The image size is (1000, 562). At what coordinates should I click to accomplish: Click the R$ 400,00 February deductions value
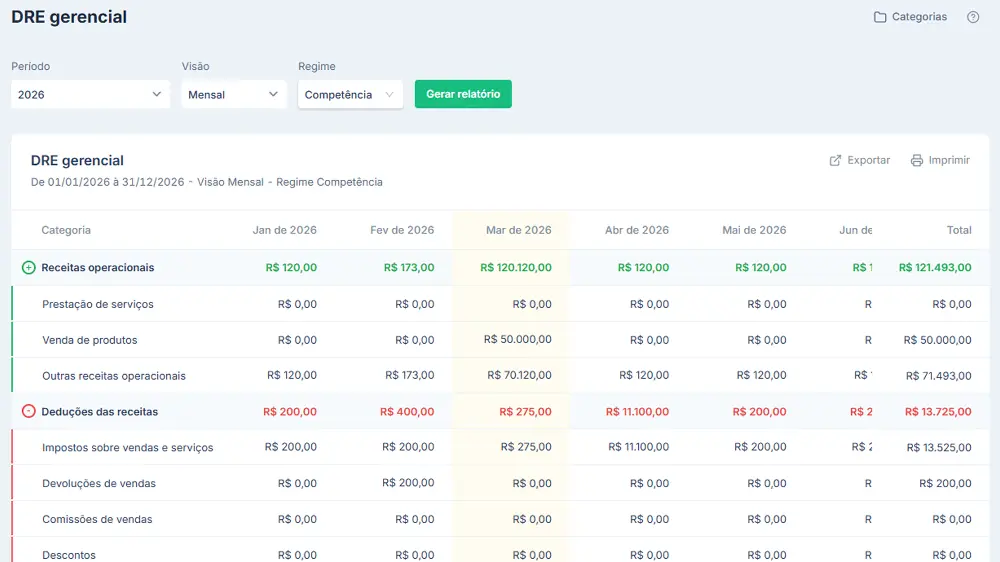tap(407, 411)
